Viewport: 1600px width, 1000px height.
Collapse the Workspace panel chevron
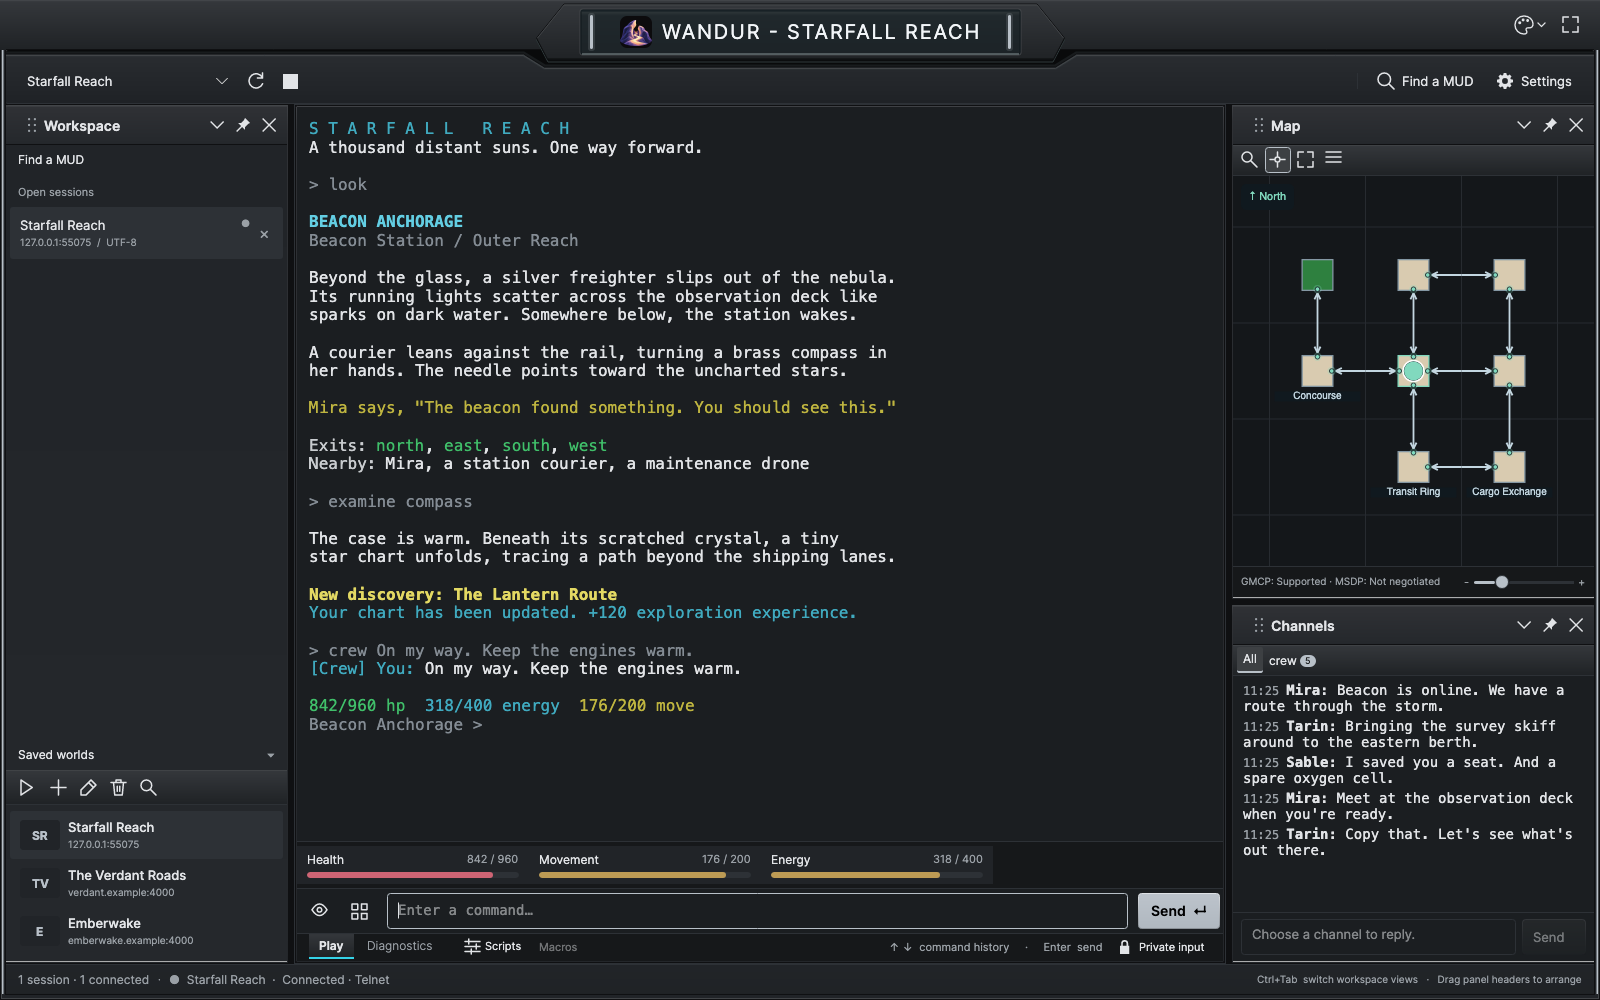216,125
